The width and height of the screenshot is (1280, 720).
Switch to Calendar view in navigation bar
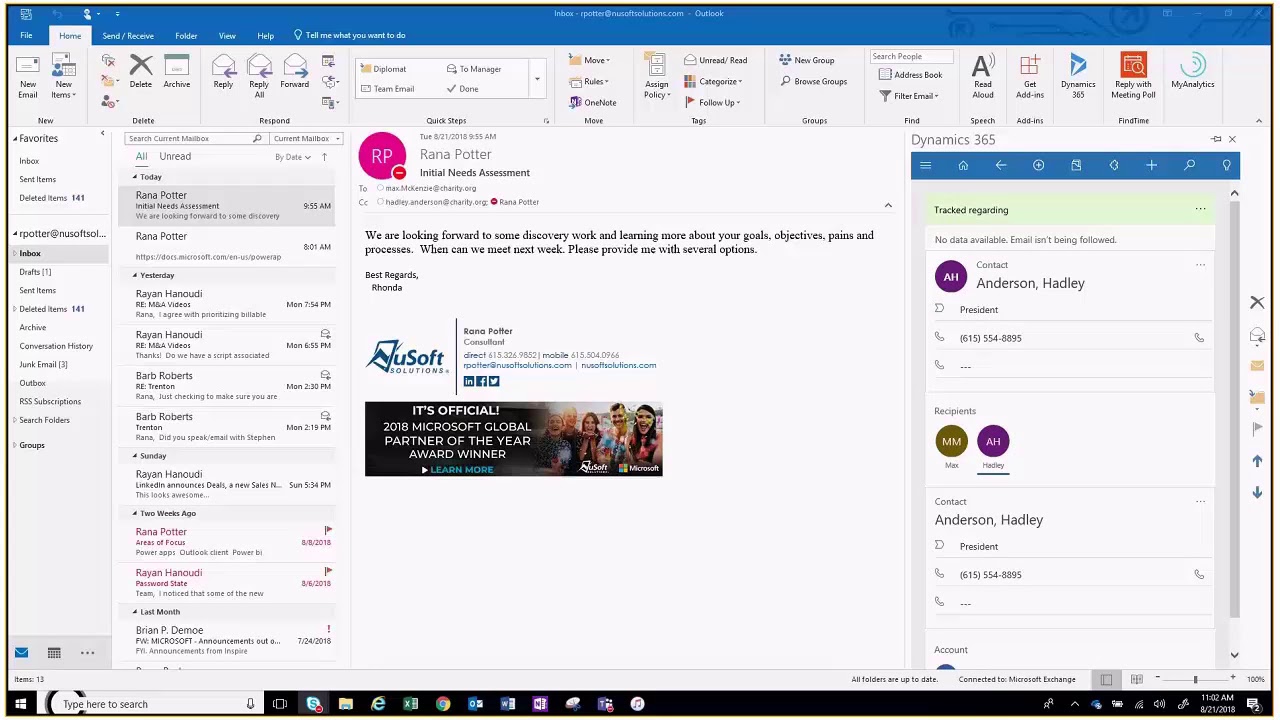pyautogui.click(x=54, y=653)
